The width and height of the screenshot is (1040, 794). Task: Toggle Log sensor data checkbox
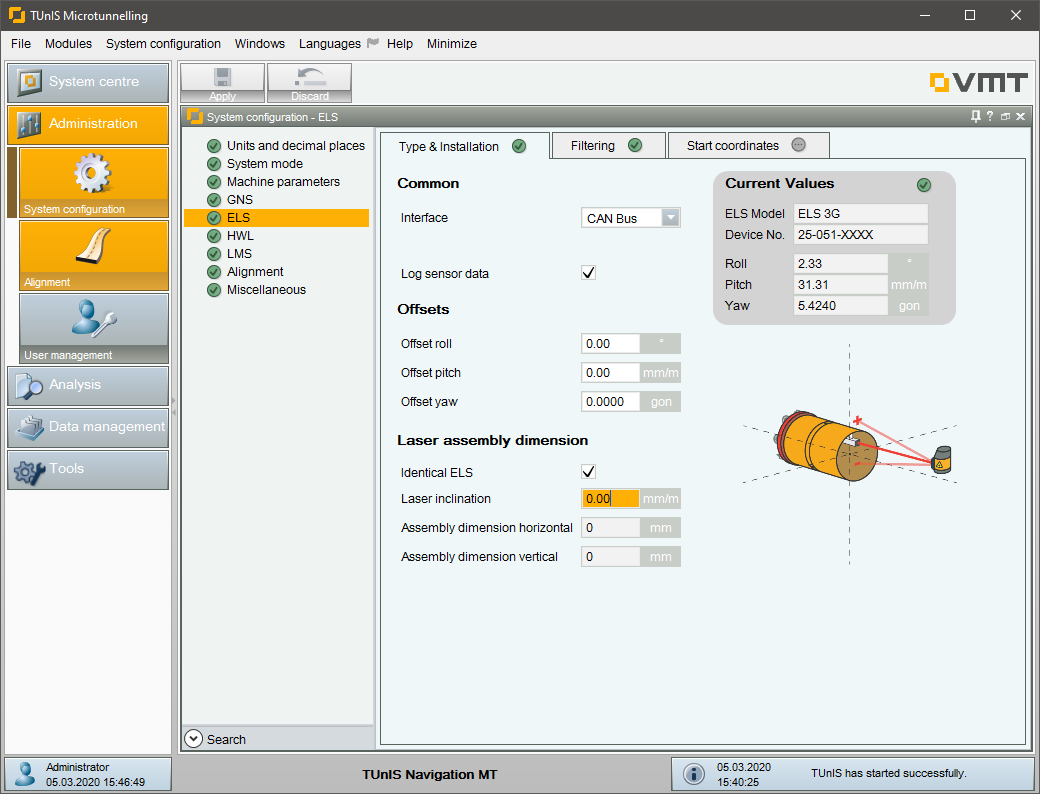point(588,273)
